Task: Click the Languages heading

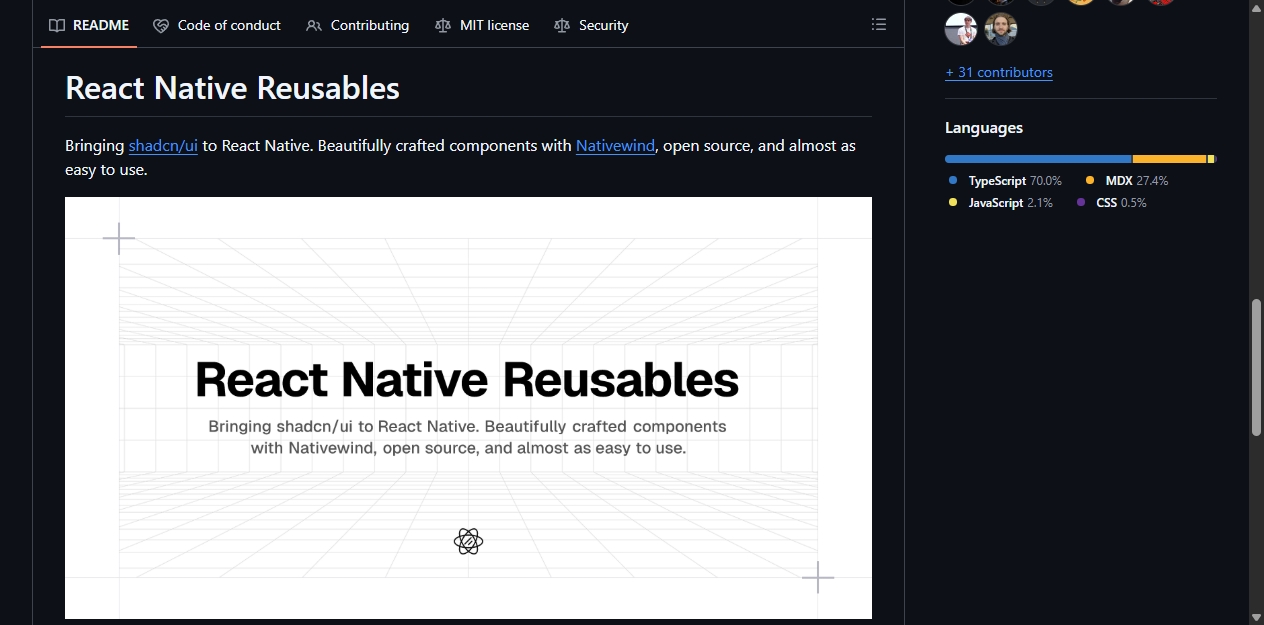Action: [x=984, y=128]
